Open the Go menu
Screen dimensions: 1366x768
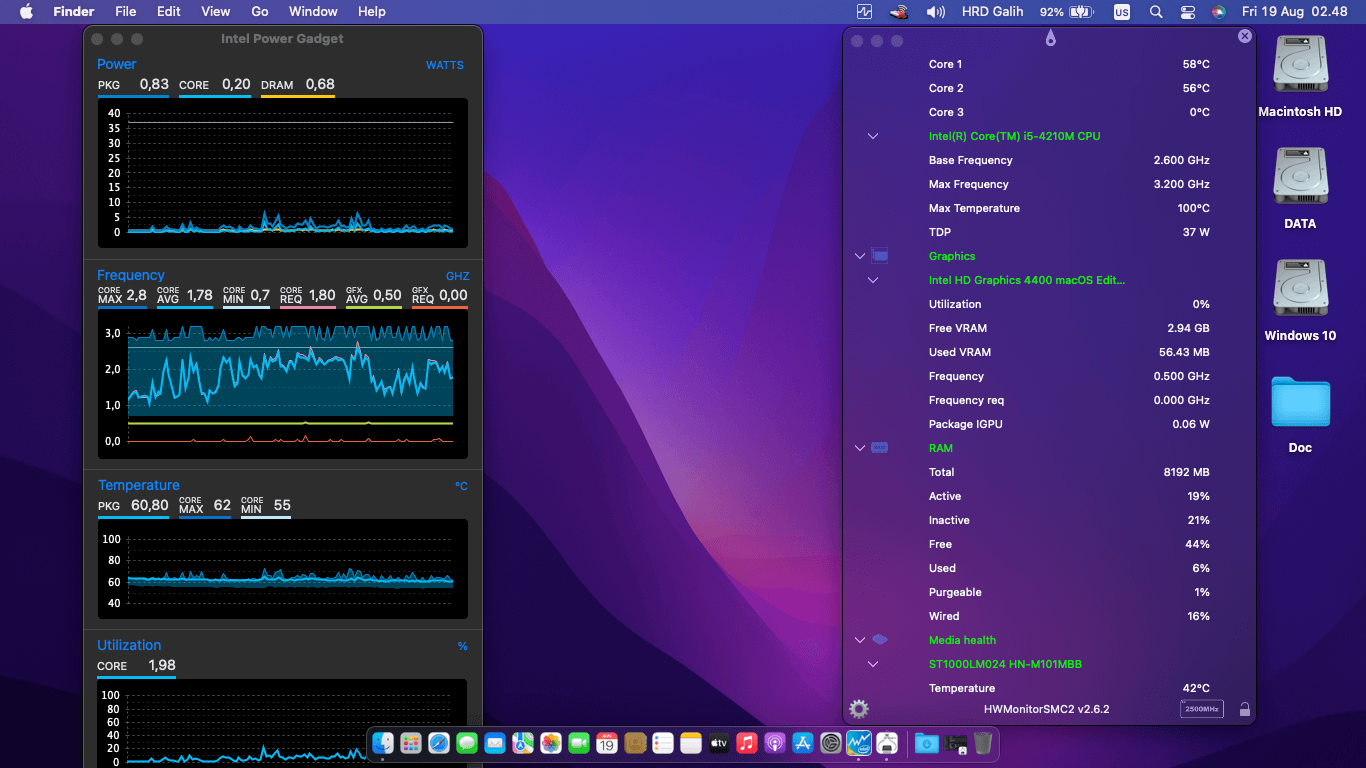pos(260,11)
